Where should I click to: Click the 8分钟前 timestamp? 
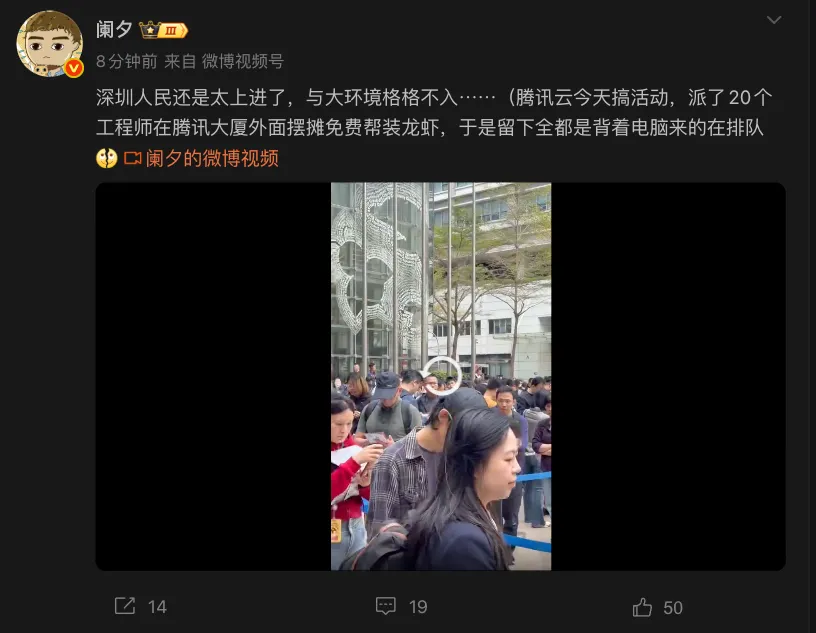click(x=126, y=61)
